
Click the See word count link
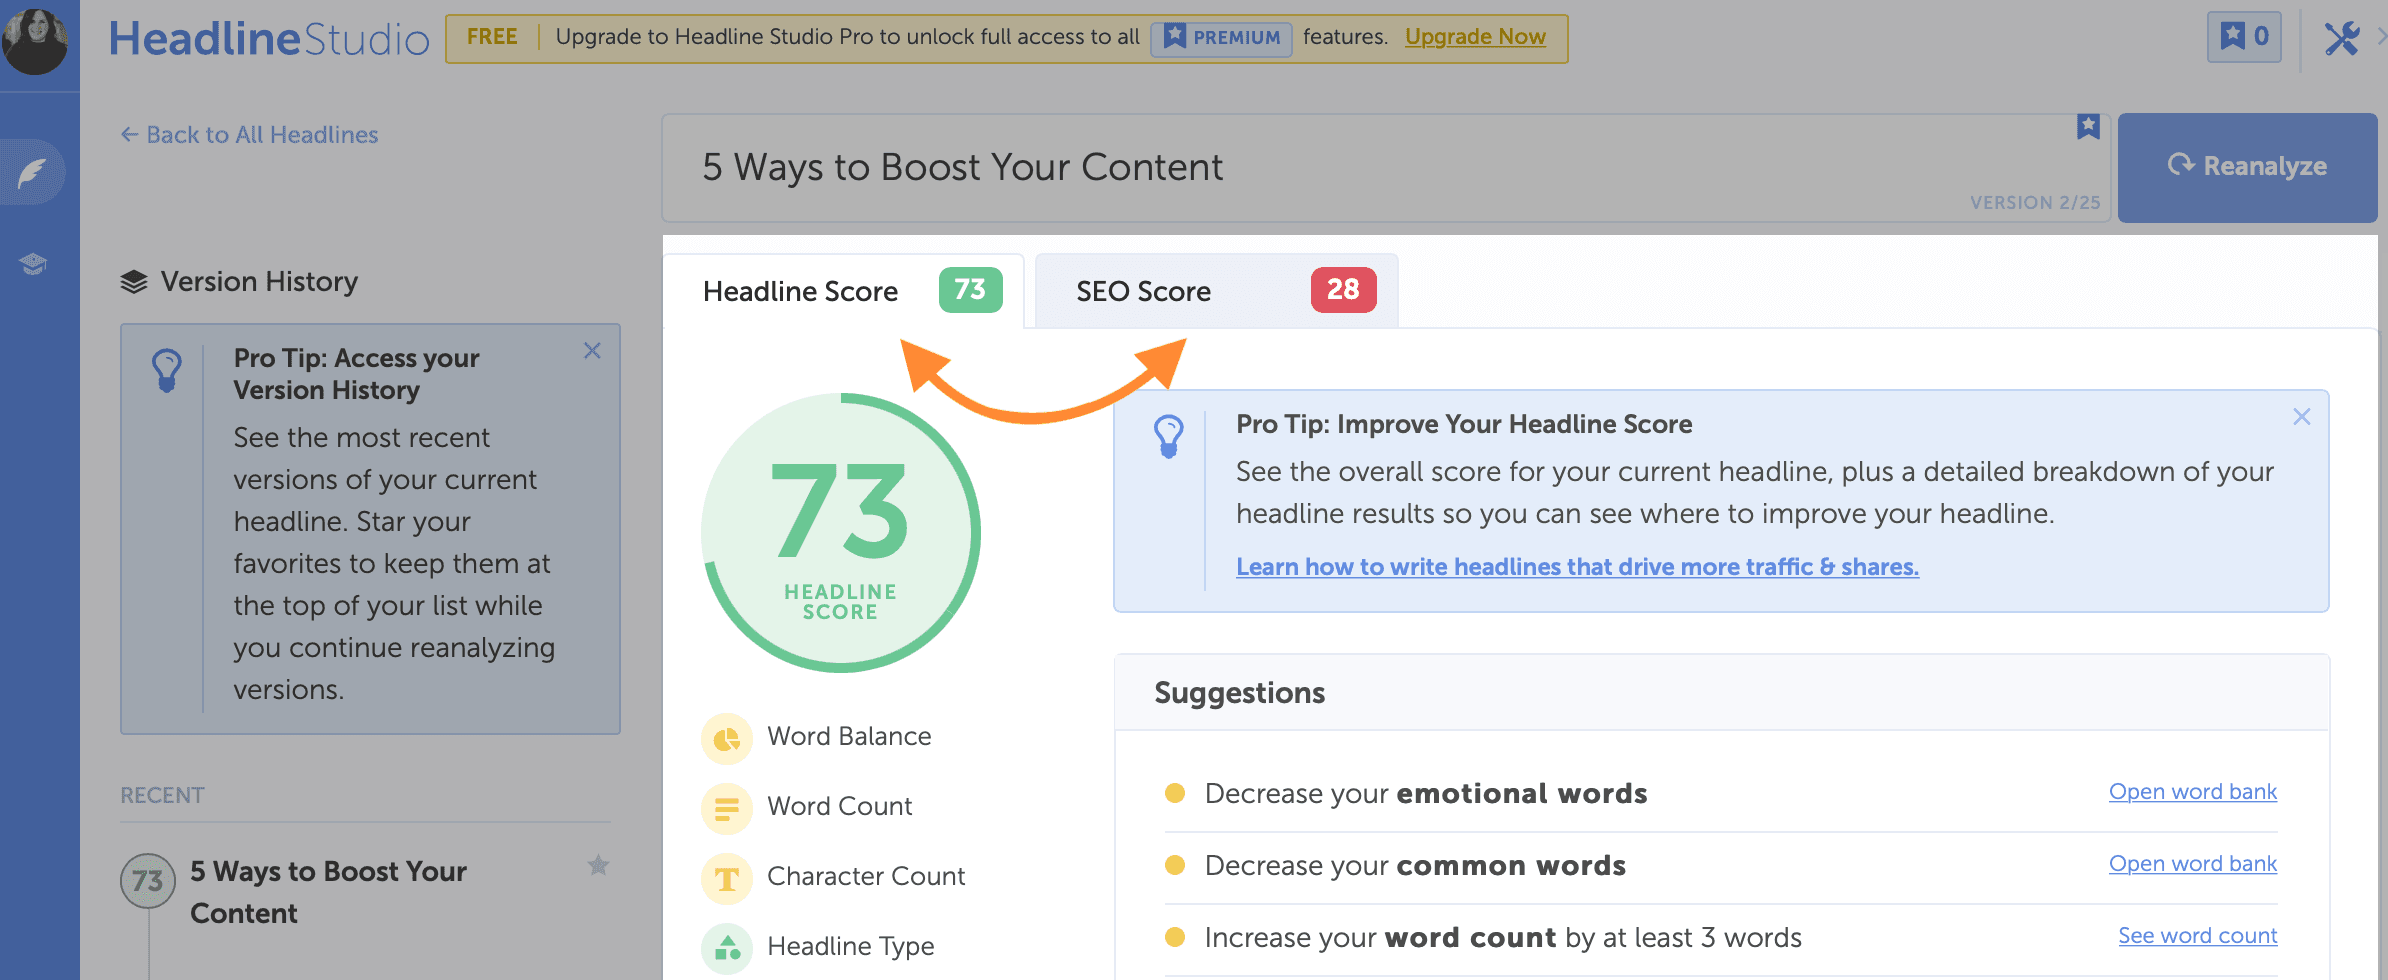coord(2198,936)
